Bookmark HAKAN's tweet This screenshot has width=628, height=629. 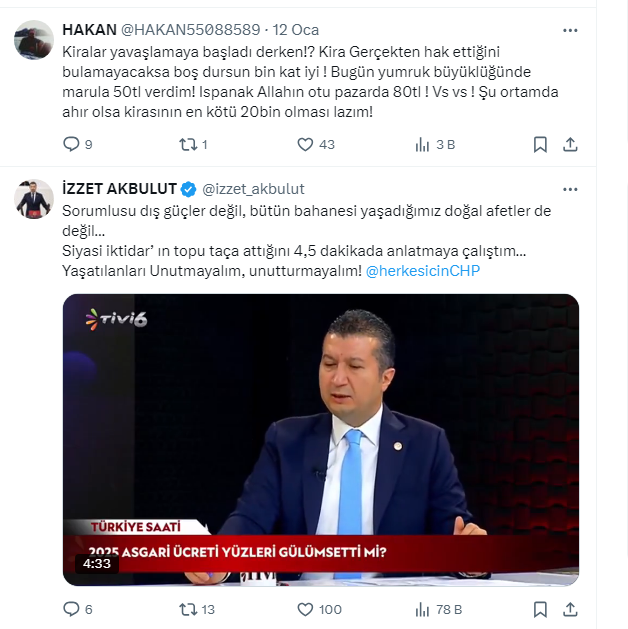(x=540, y=145)
